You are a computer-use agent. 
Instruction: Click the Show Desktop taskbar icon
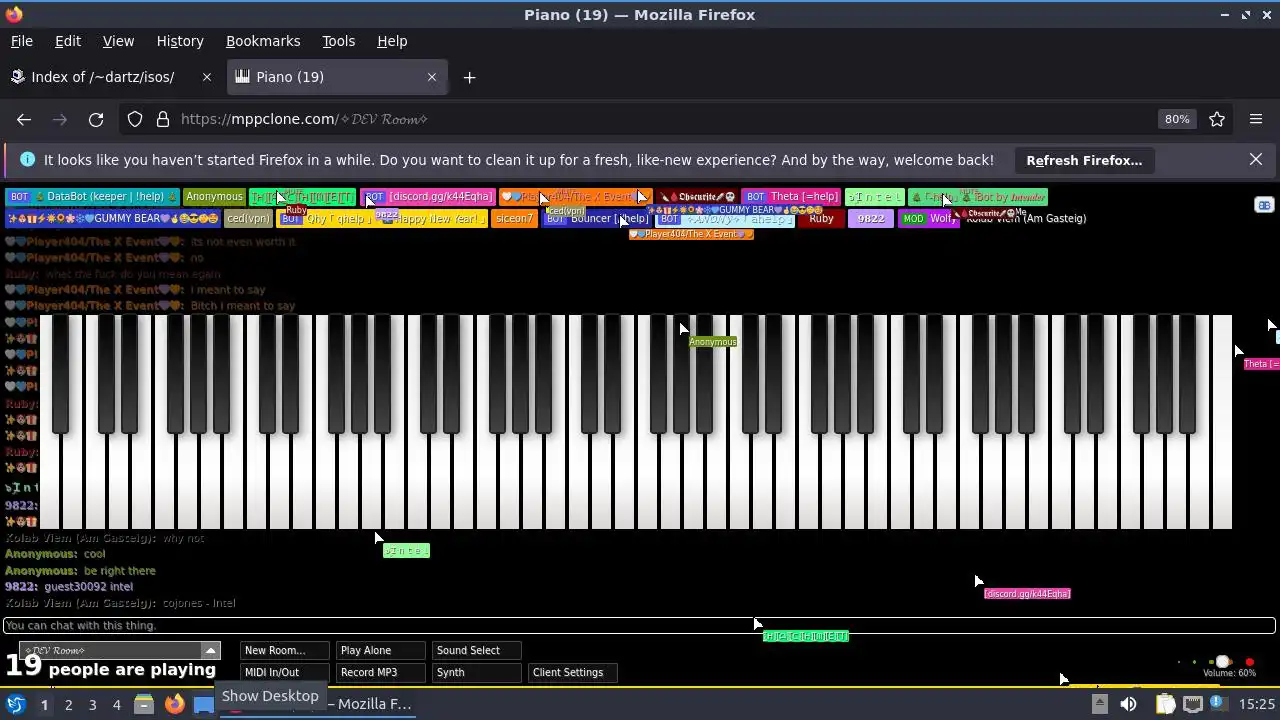click(x=203, y=705)
